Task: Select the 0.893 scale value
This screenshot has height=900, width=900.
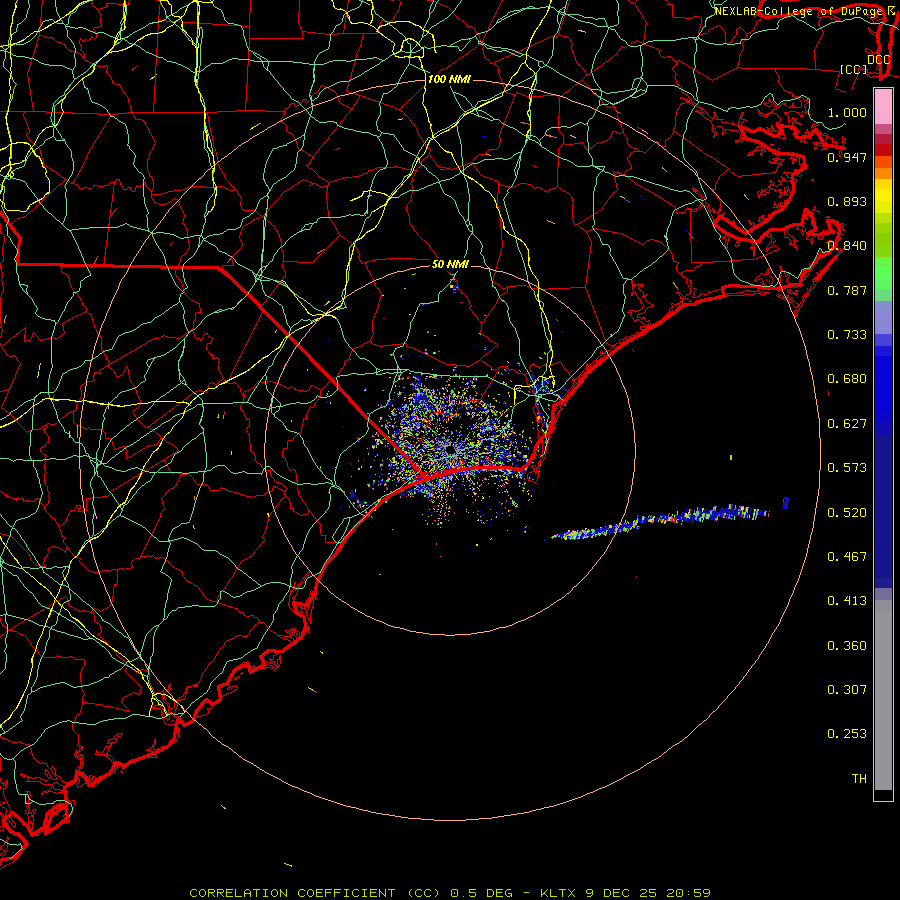Action: 847,201
